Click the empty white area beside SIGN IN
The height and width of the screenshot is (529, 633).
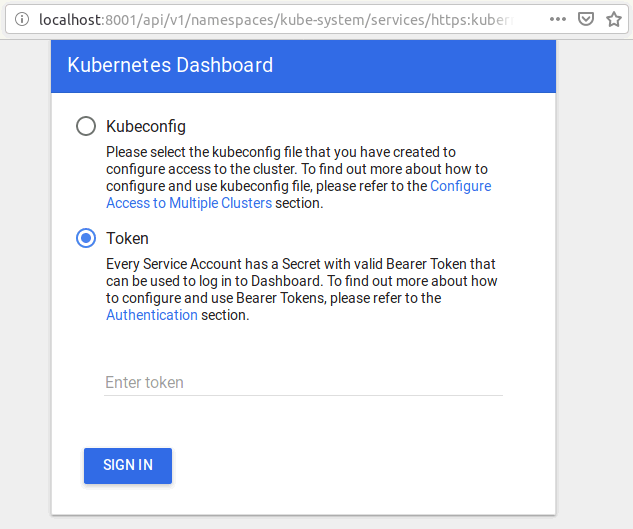[x=360, y=466]
